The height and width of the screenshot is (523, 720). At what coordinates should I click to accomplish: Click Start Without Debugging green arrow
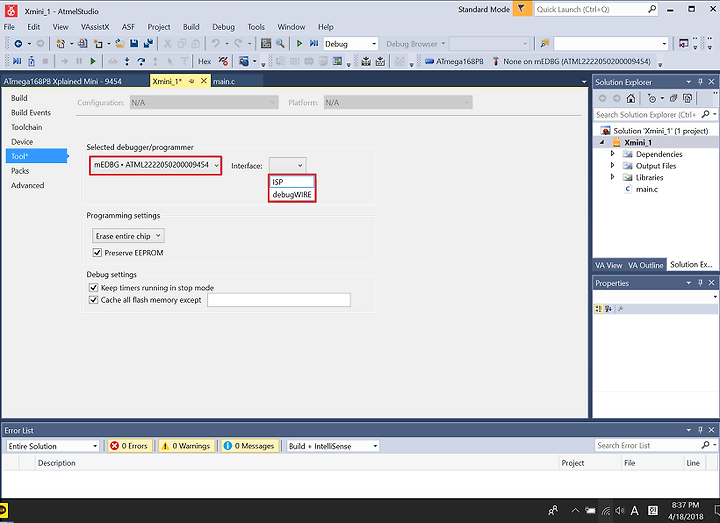tap(299, 44)
